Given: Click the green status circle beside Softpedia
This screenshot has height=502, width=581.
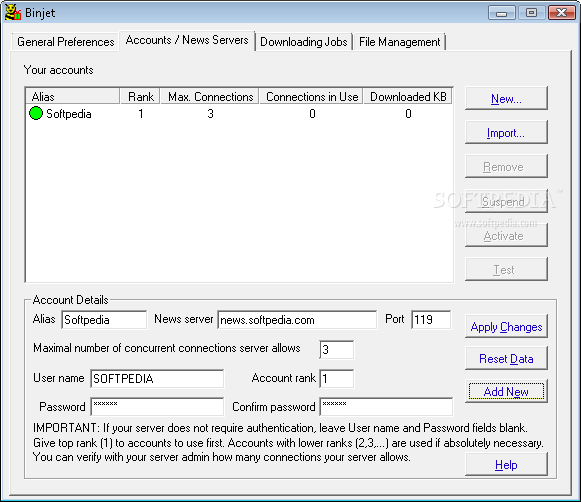Looking at the screenshot, I should point(36,113).
